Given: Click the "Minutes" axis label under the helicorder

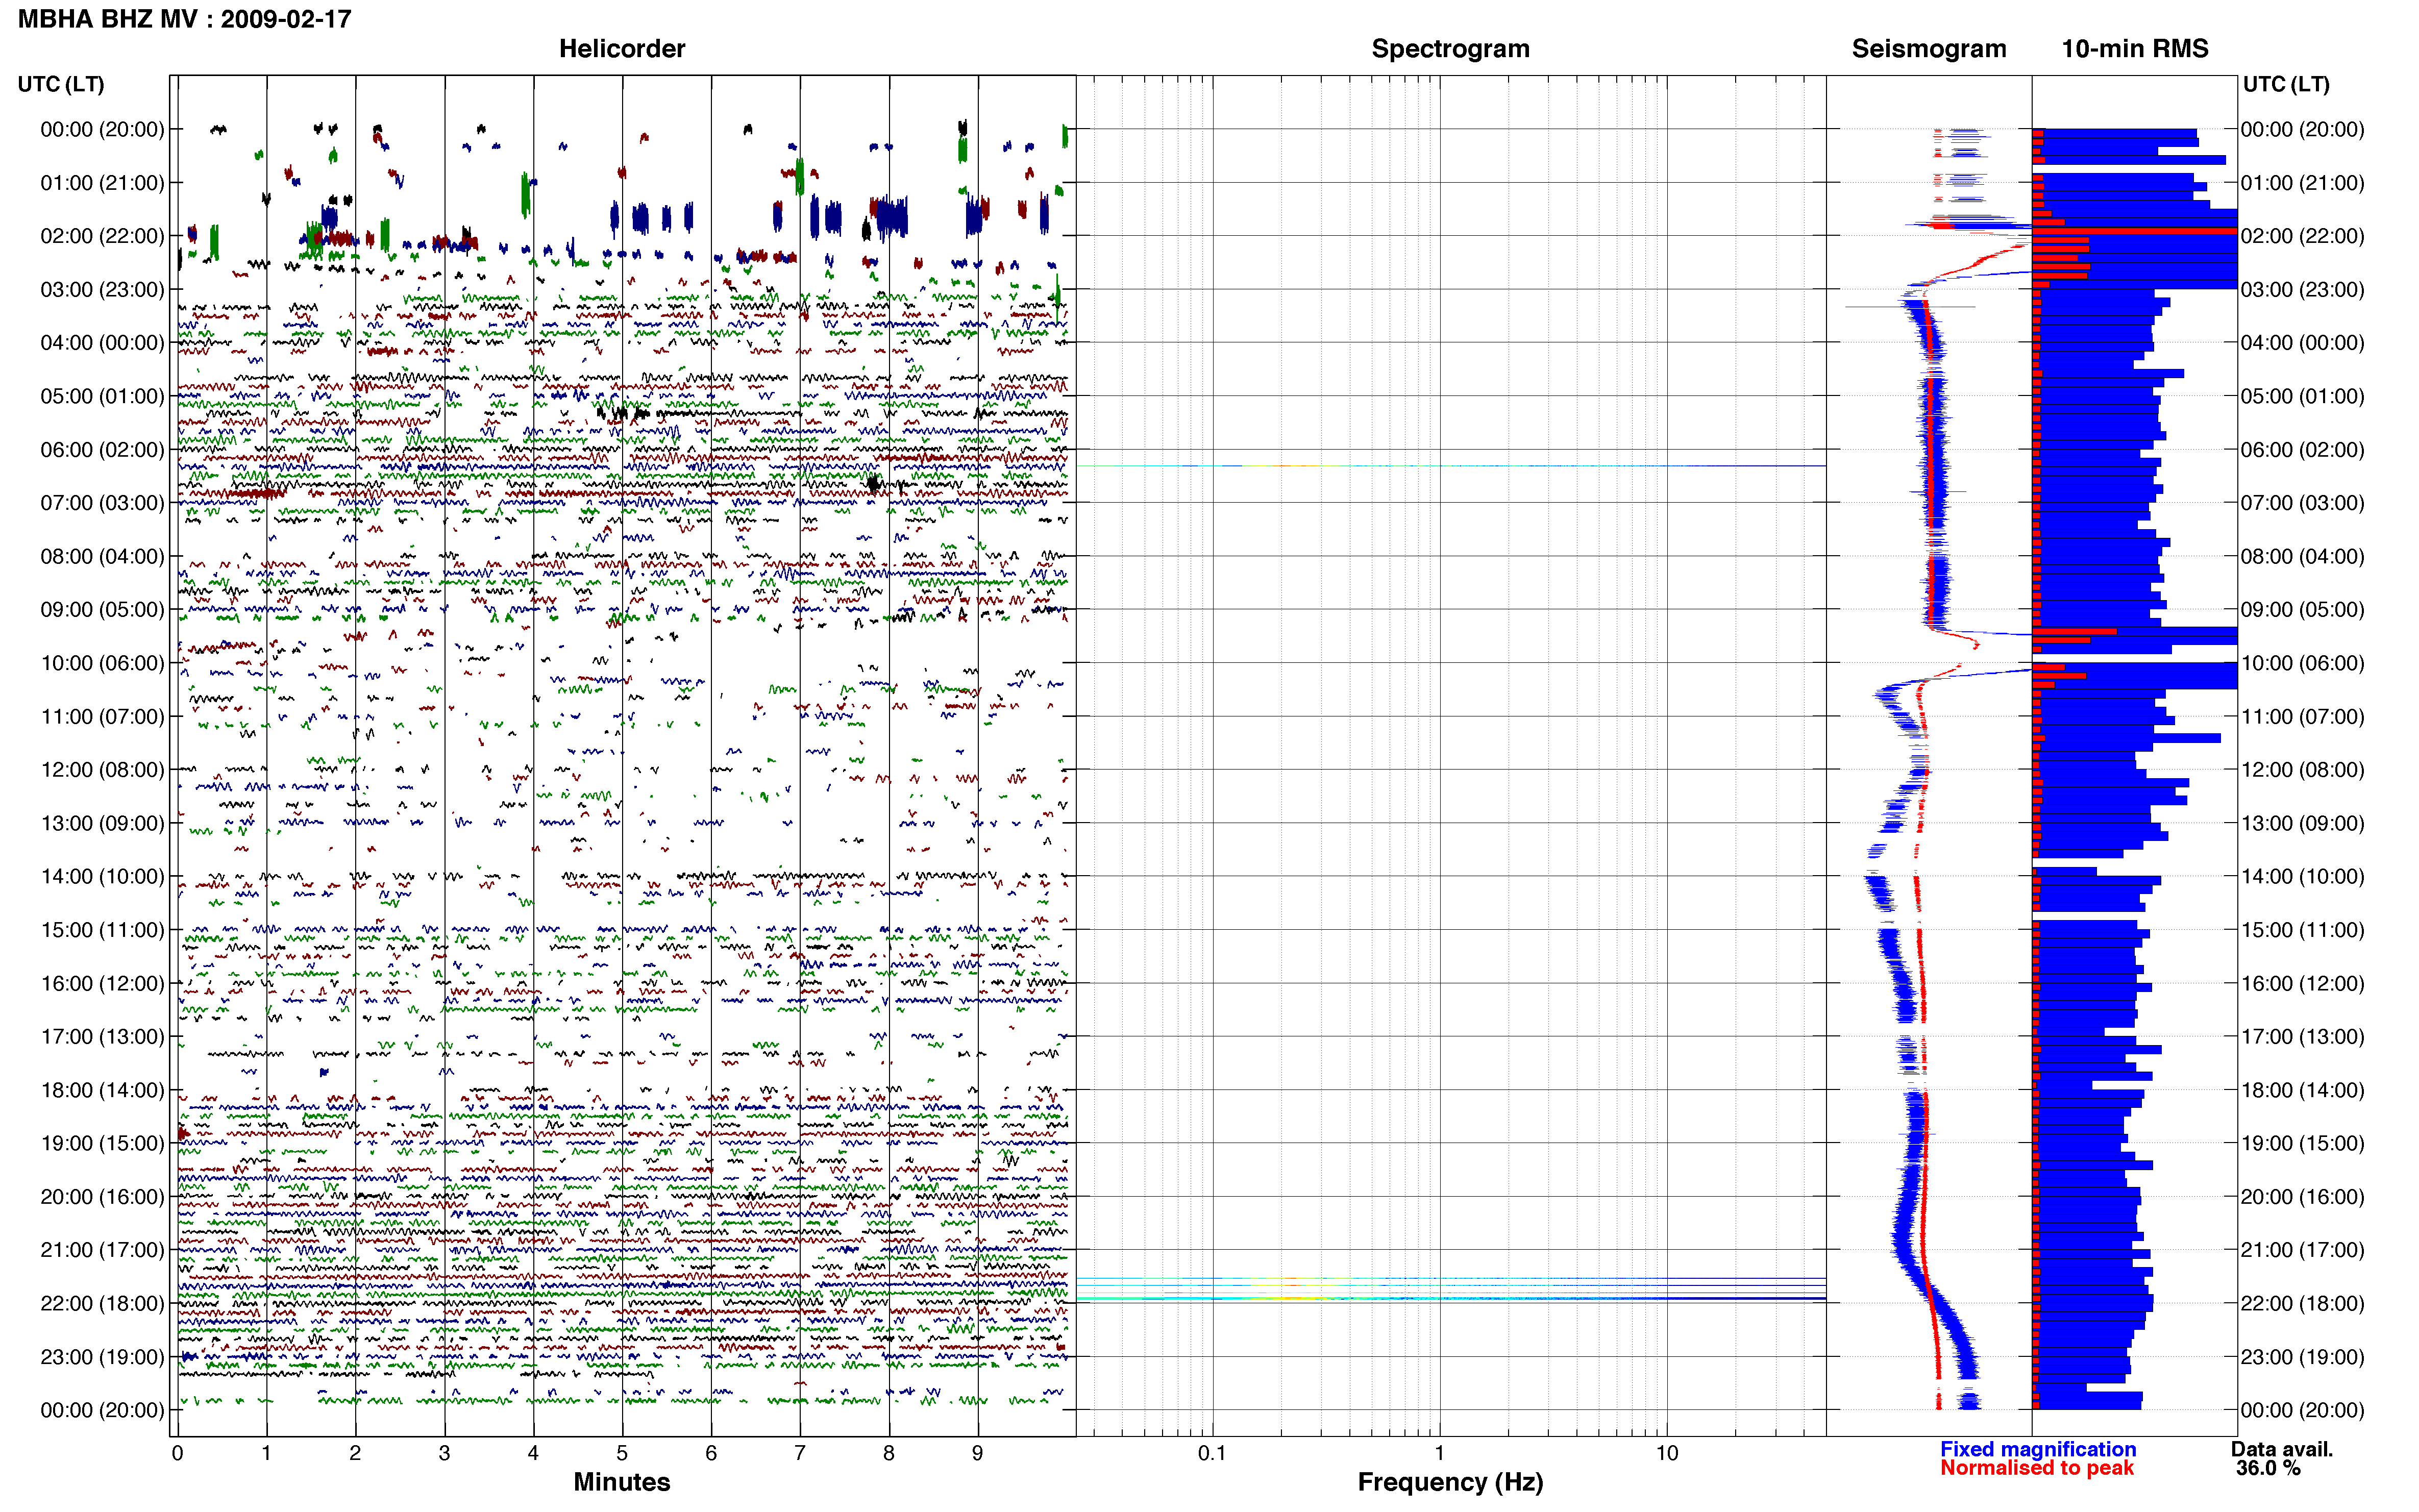Looking at the screenshot, I should pos(622,1482).
